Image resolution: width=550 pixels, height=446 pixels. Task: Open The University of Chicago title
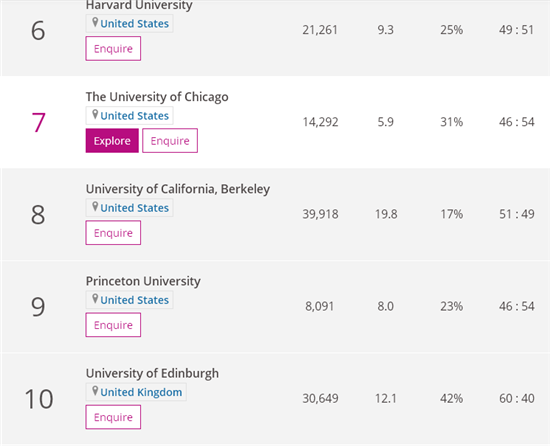157,97
